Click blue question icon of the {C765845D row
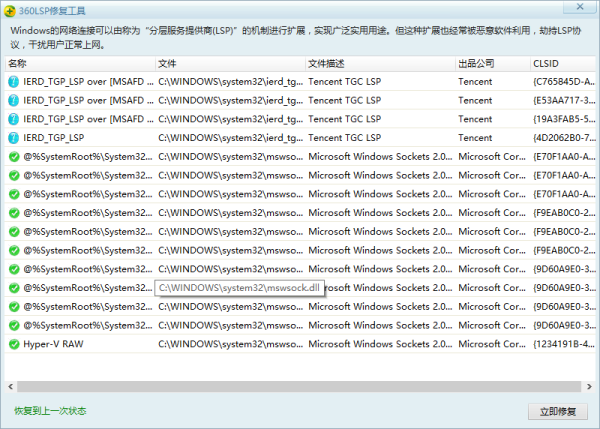Viewport: 600px width, 429px height. 14,82
